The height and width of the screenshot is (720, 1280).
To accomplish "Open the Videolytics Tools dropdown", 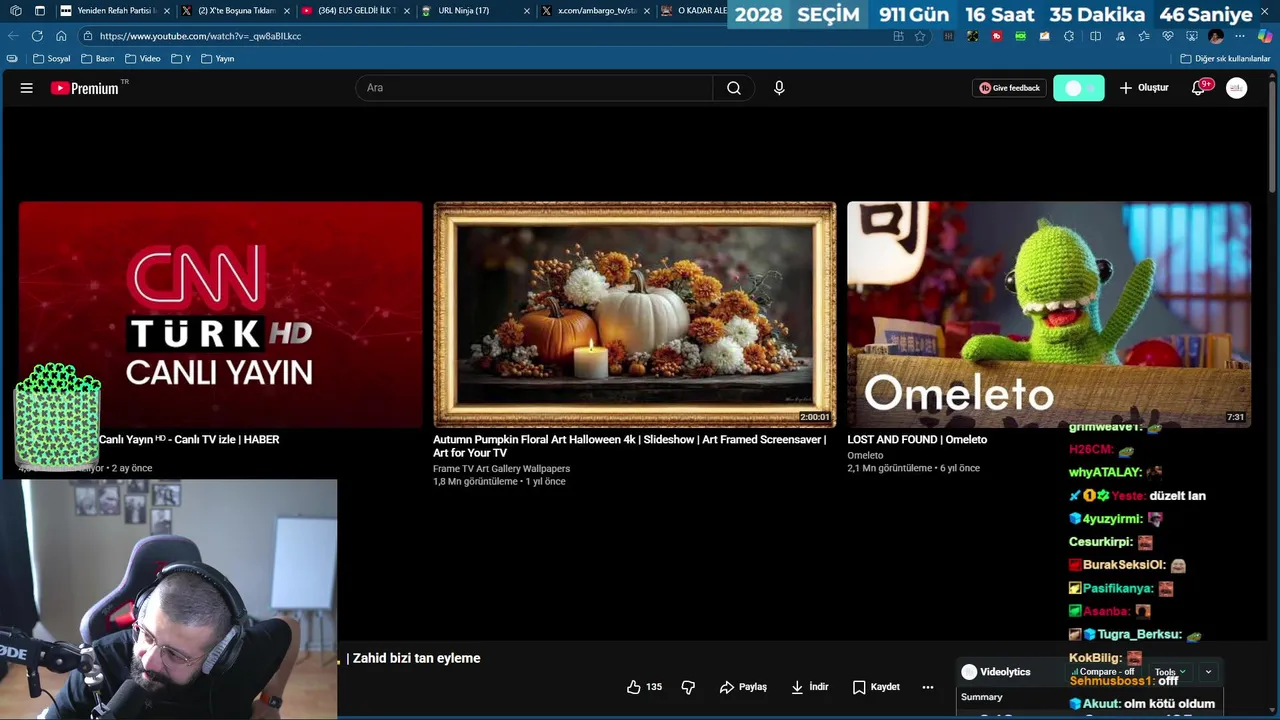I will point(1170,672).
